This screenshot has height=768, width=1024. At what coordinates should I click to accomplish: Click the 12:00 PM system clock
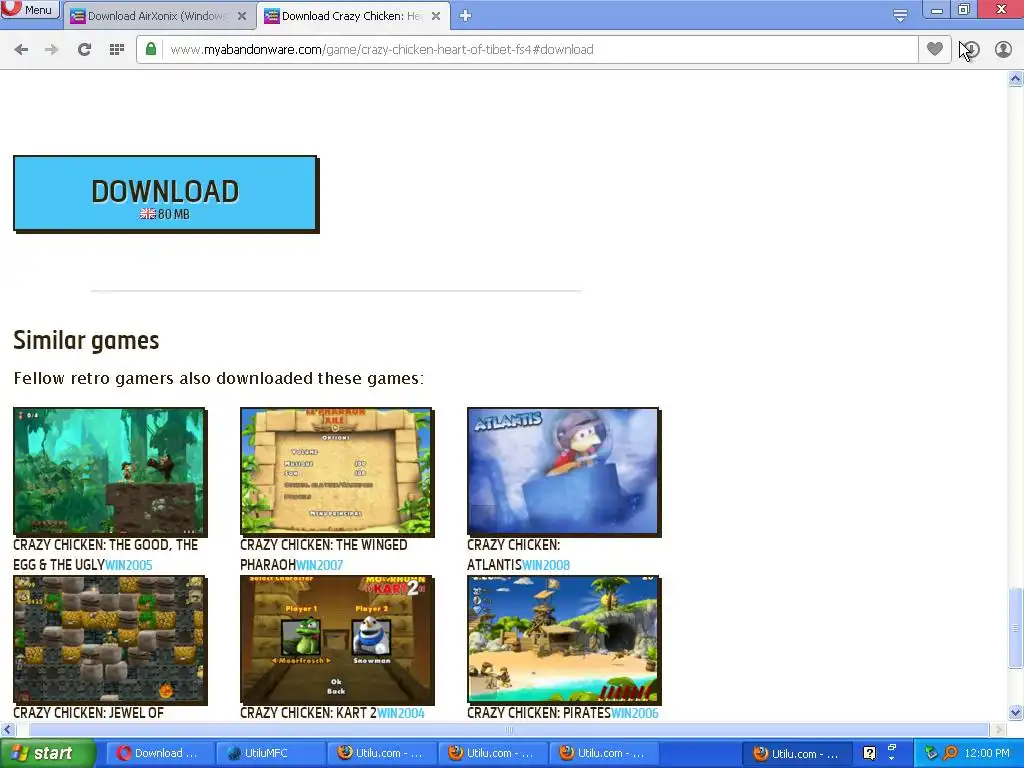pos(986,754)
